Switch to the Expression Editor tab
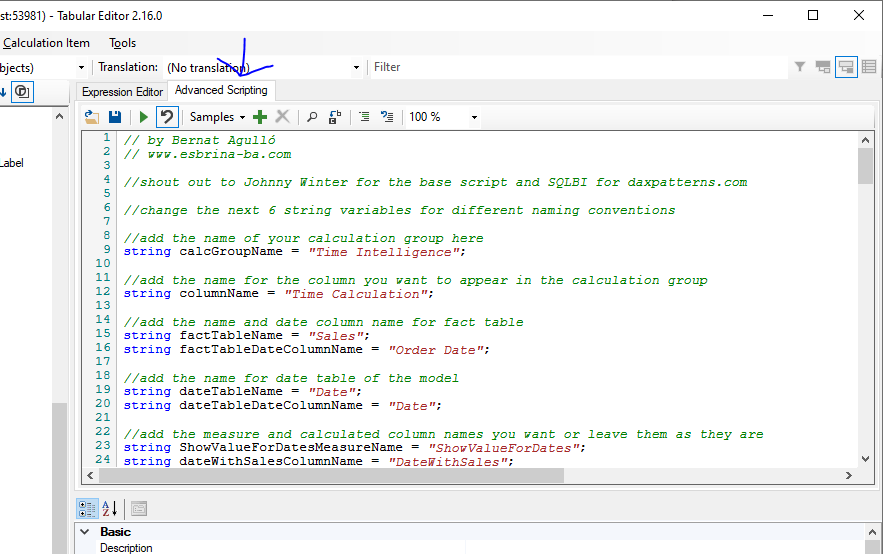This screenshot has width=883, height=554. [x=122, y=91]
